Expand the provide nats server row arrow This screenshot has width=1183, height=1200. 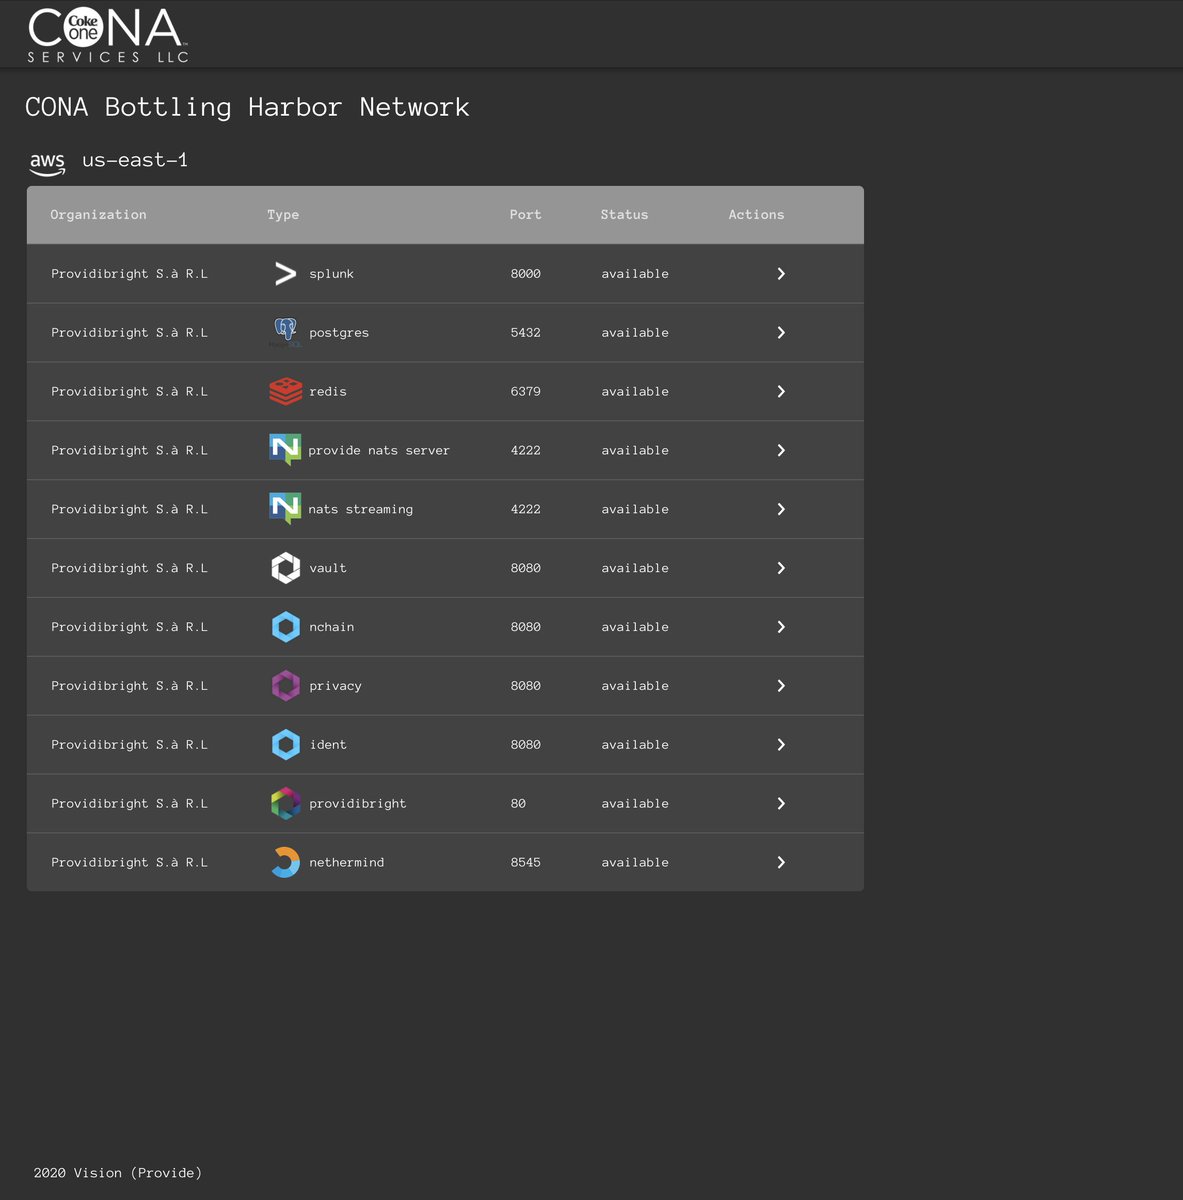[781, 450]
